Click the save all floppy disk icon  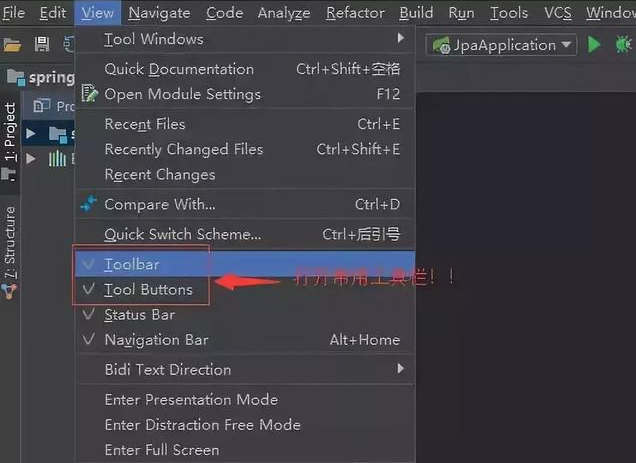(x=42, y=44)
